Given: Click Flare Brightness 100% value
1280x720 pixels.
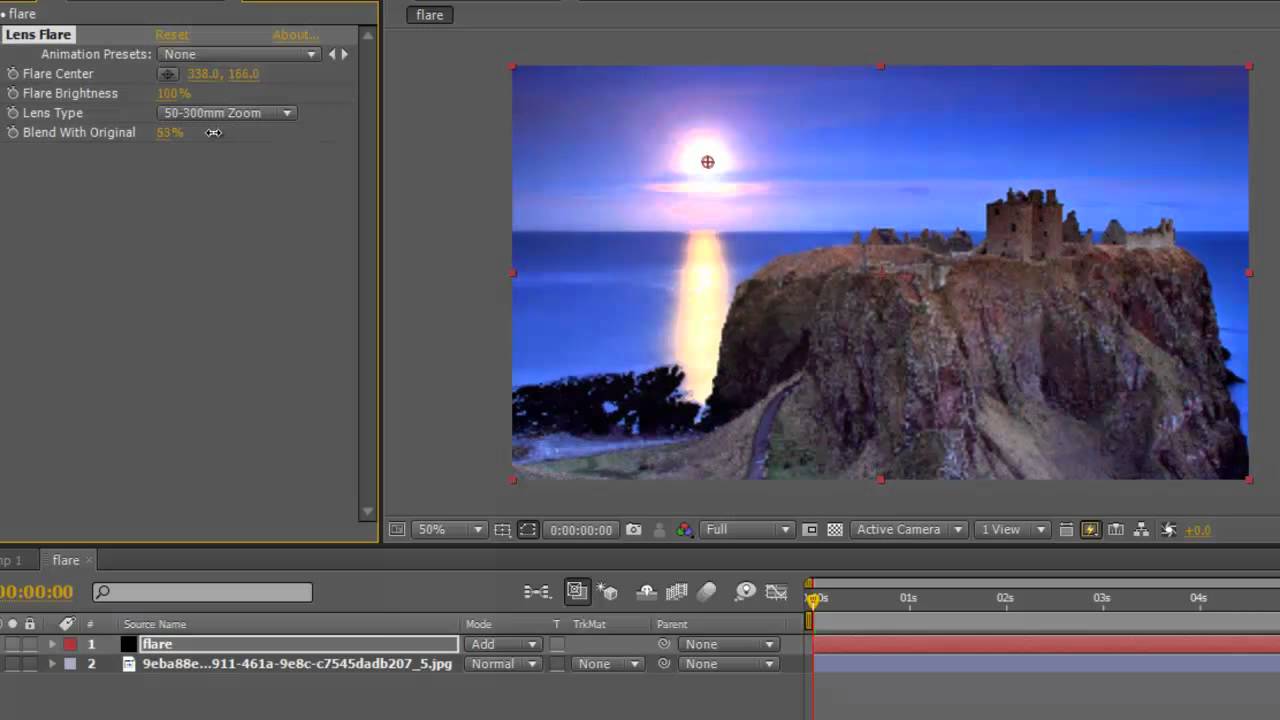Looking at the screenshot, I should 174,93.
